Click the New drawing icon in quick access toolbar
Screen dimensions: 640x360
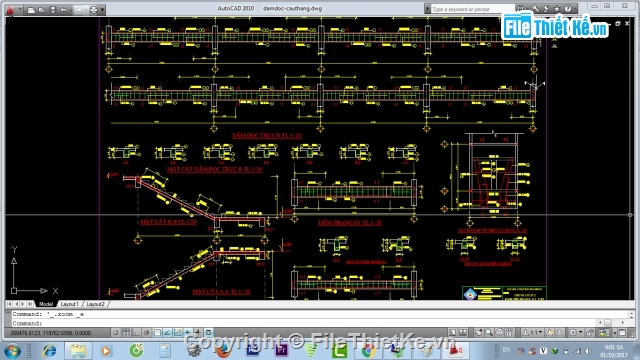coord(31,10)
